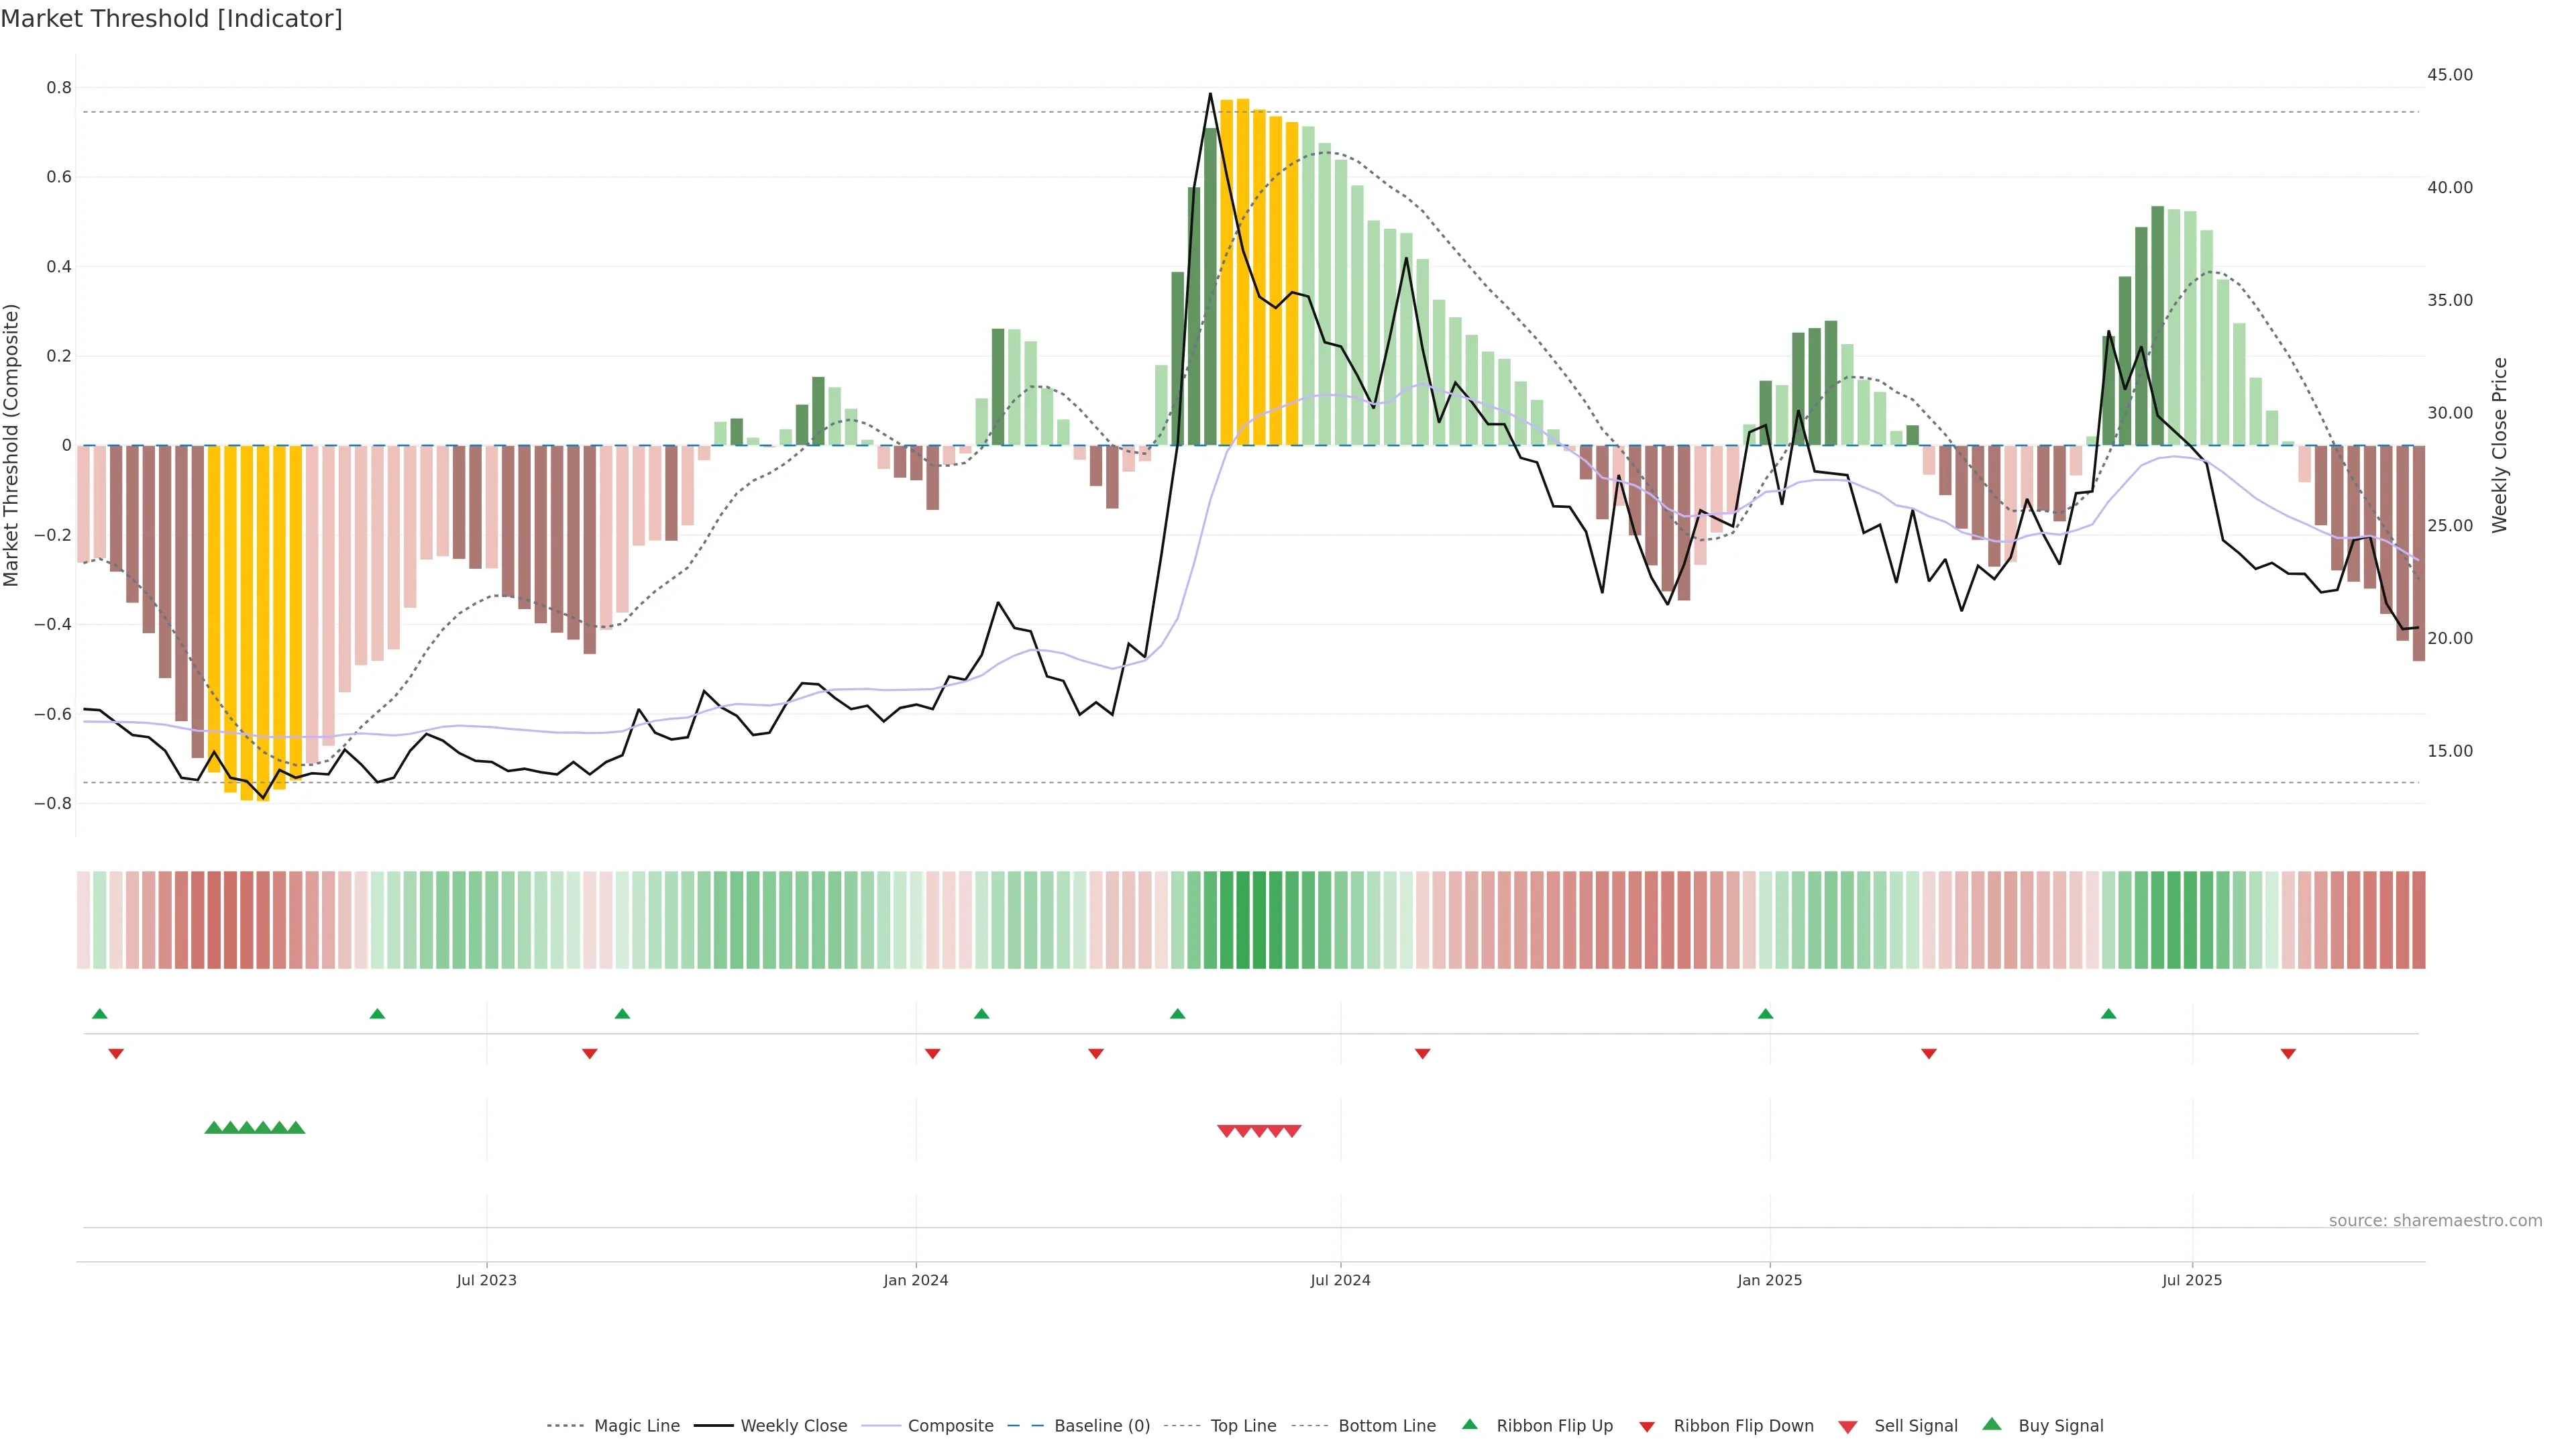This screenshot has width=2576, height=1449.
Task: Click the source: sharemaestro.com text
Action: pos(2435,1221)
